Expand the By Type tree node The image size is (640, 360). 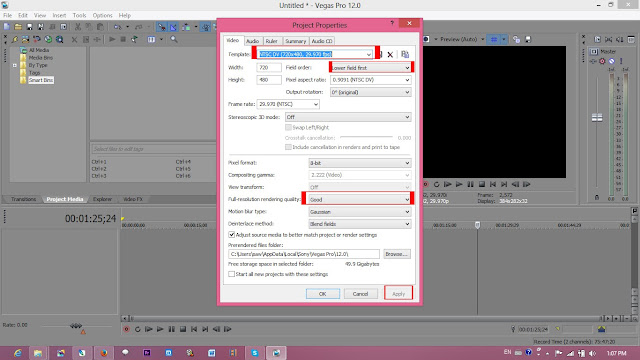click(15, 65)
